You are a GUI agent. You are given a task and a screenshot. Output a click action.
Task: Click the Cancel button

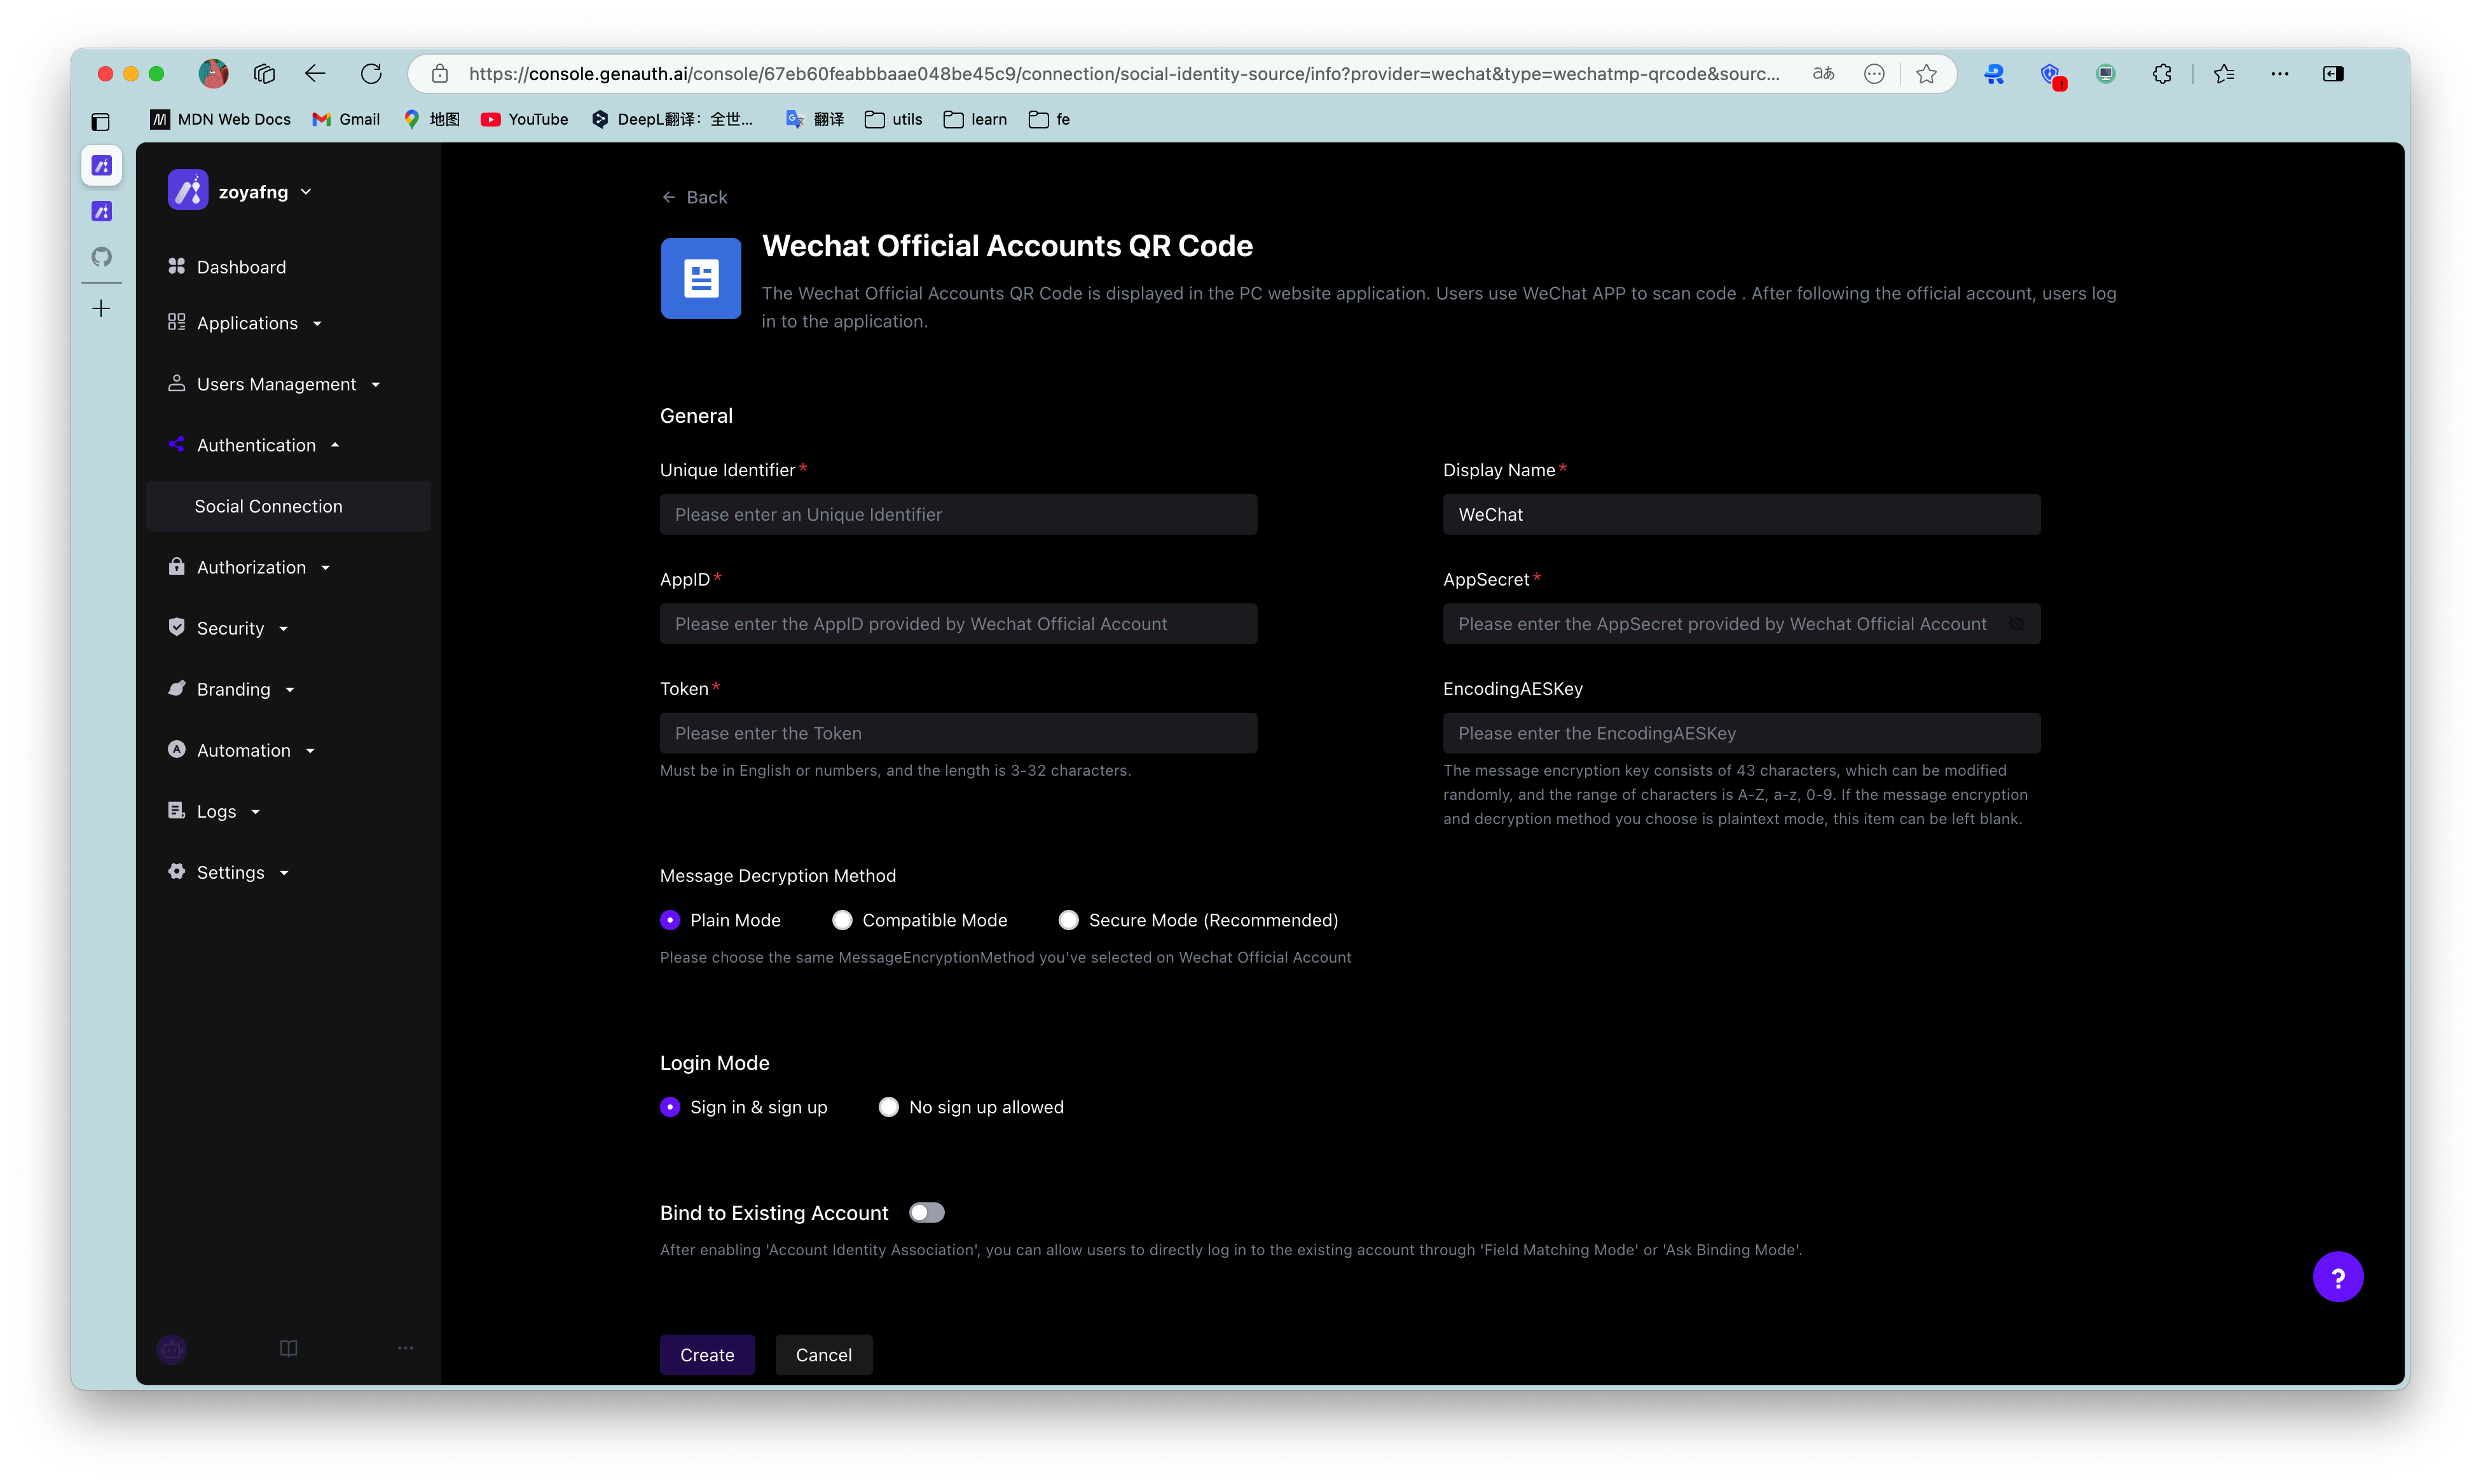point(824,1355)
